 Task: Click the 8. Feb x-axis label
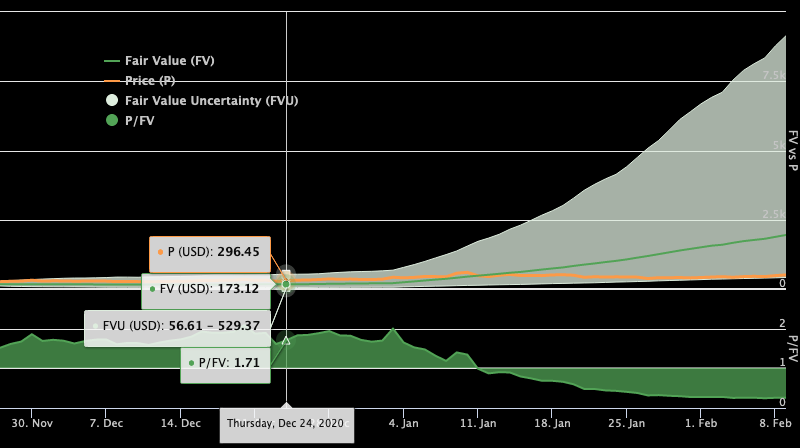[776, 423]
